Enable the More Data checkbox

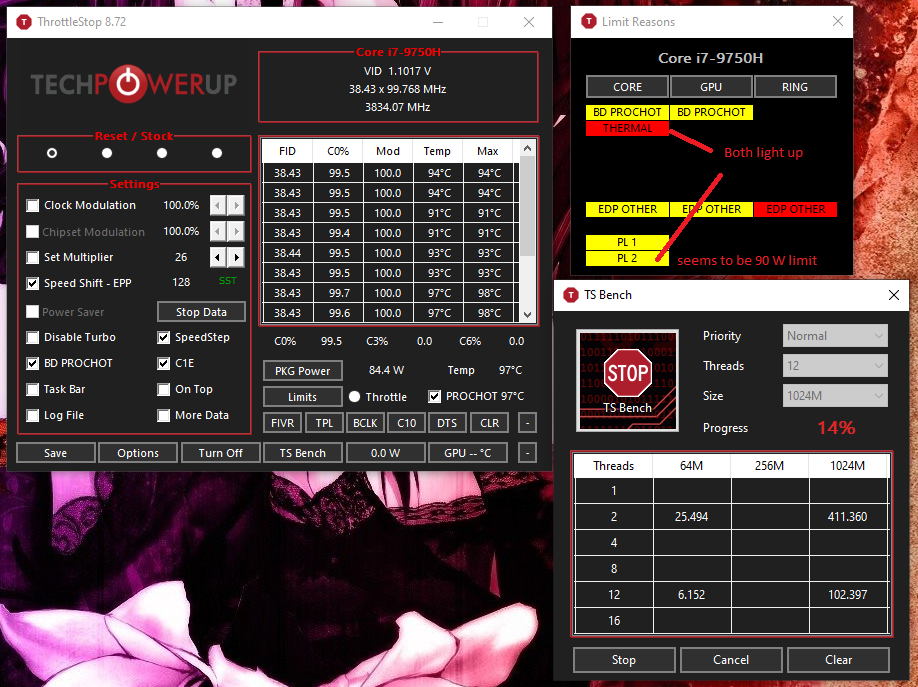coord(164,415)
